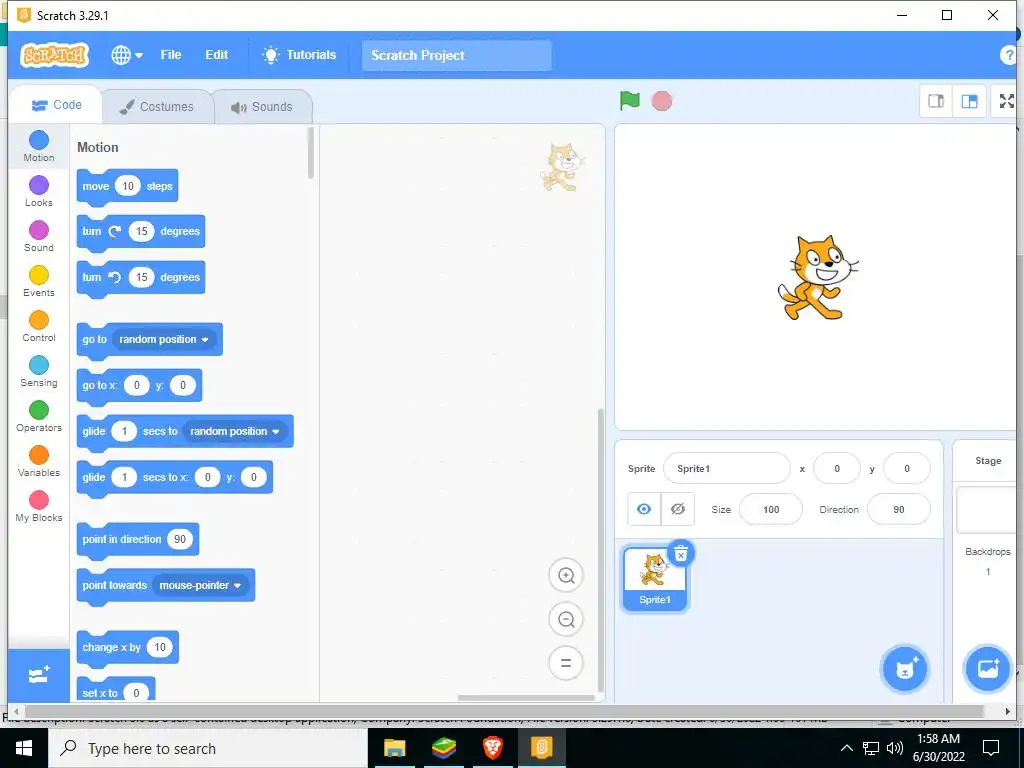
Task: Select the Sensing category circle
Action: tap(39, 365)
